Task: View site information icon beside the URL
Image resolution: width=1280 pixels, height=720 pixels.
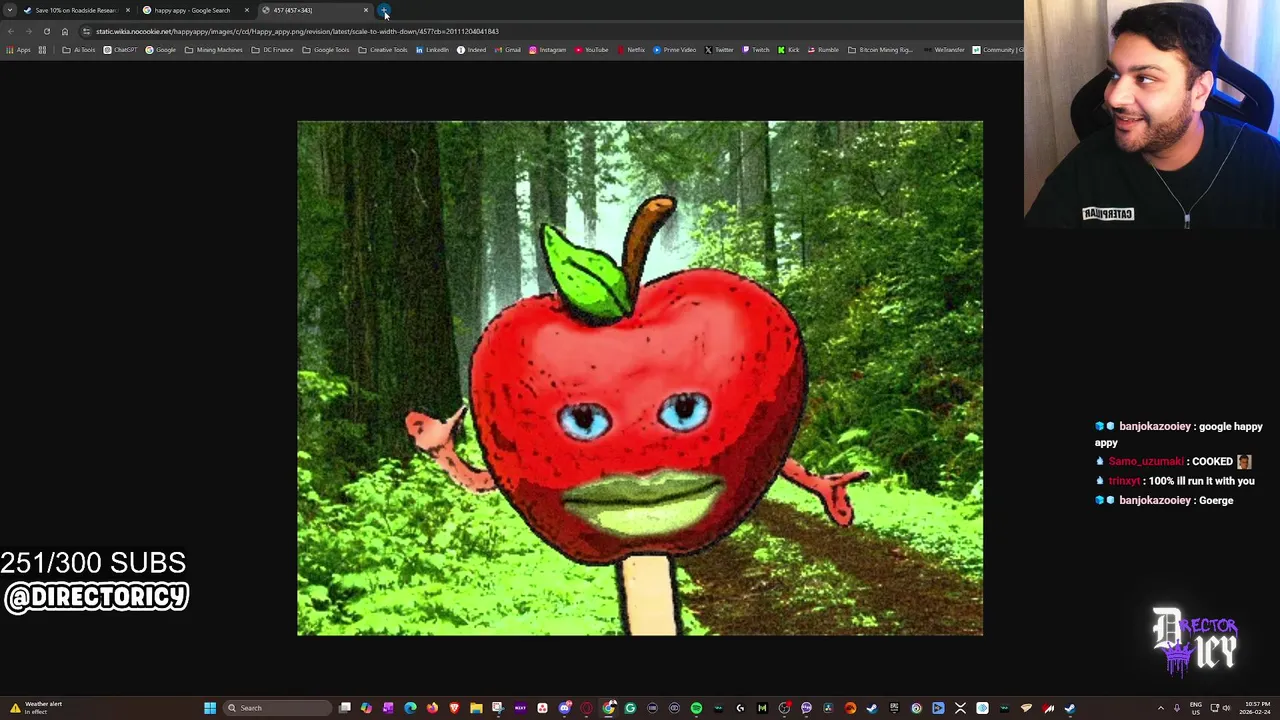Action: point(87,31)
